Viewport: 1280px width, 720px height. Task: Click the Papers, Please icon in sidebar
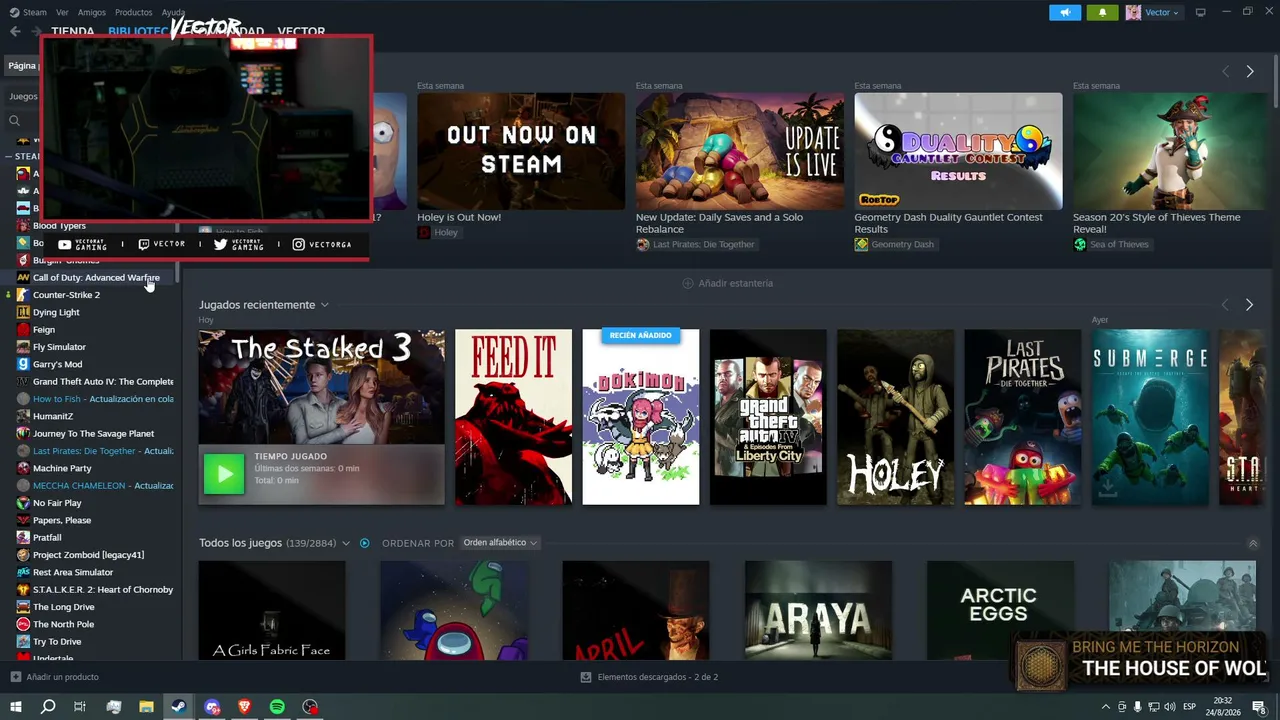click(x=23, y=520)
